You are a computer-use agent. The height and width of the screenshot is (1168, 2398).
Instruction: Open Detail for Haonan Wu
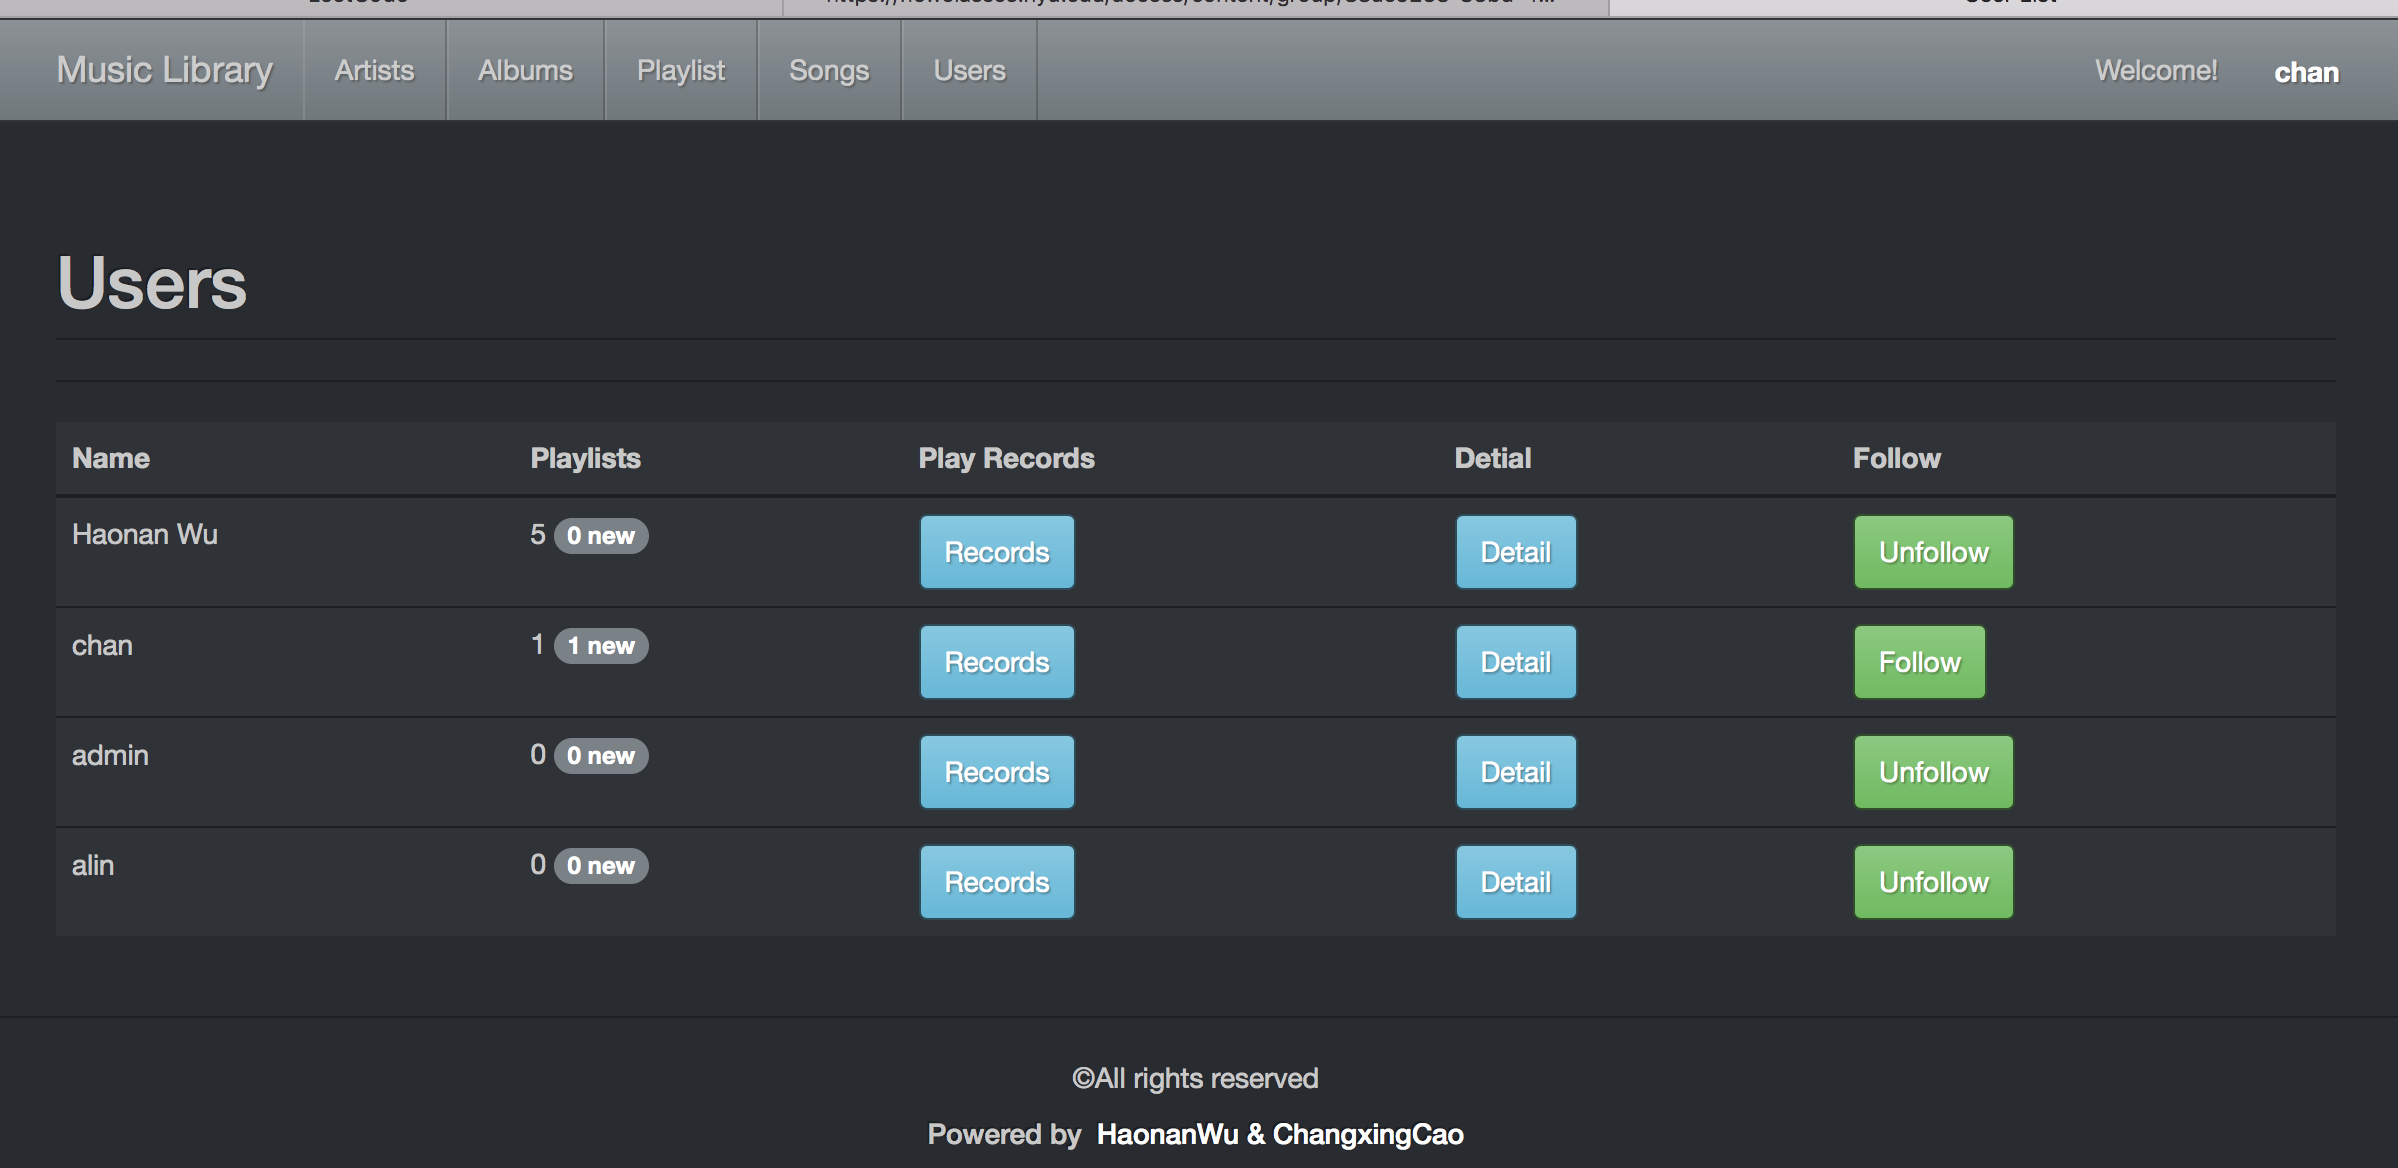click(x=1515, y=552)
